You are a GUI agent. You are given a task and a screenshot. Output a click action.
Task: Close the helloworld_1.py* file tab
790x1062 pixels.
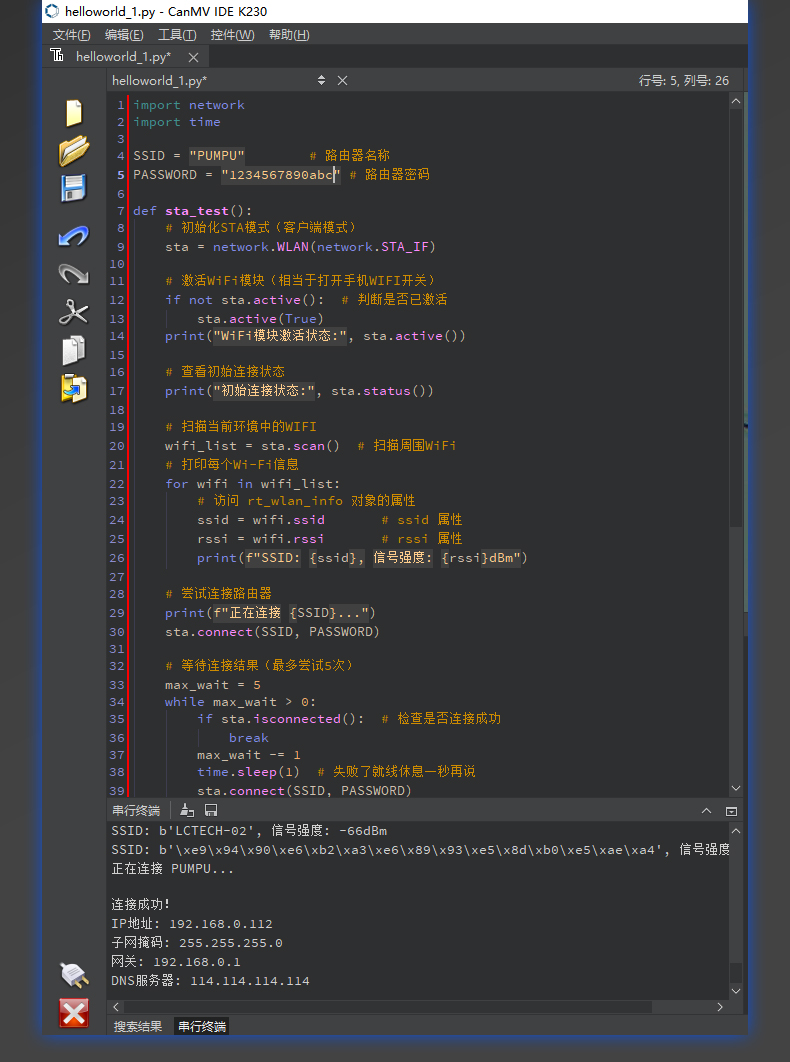point(193,57)
